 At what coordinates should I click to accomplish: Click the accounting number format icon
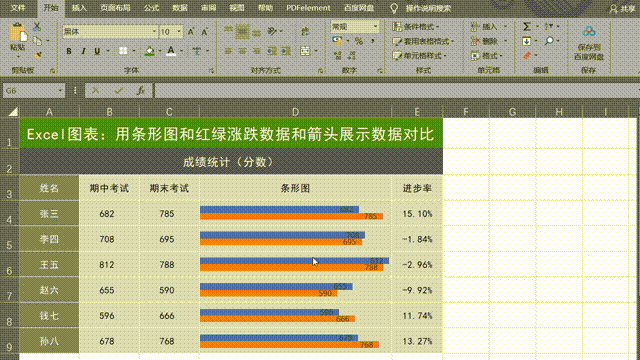tap(337, 40)
